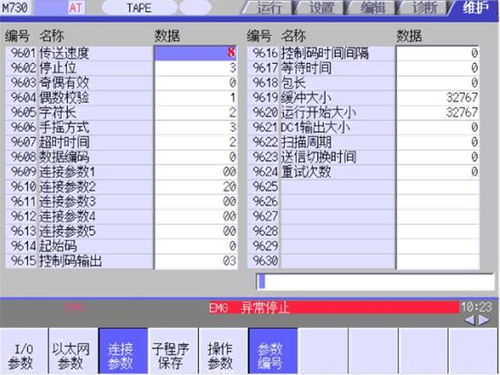Go to the 诊断 tab
This screenshot has width=500, height=375.
[424, 8]
